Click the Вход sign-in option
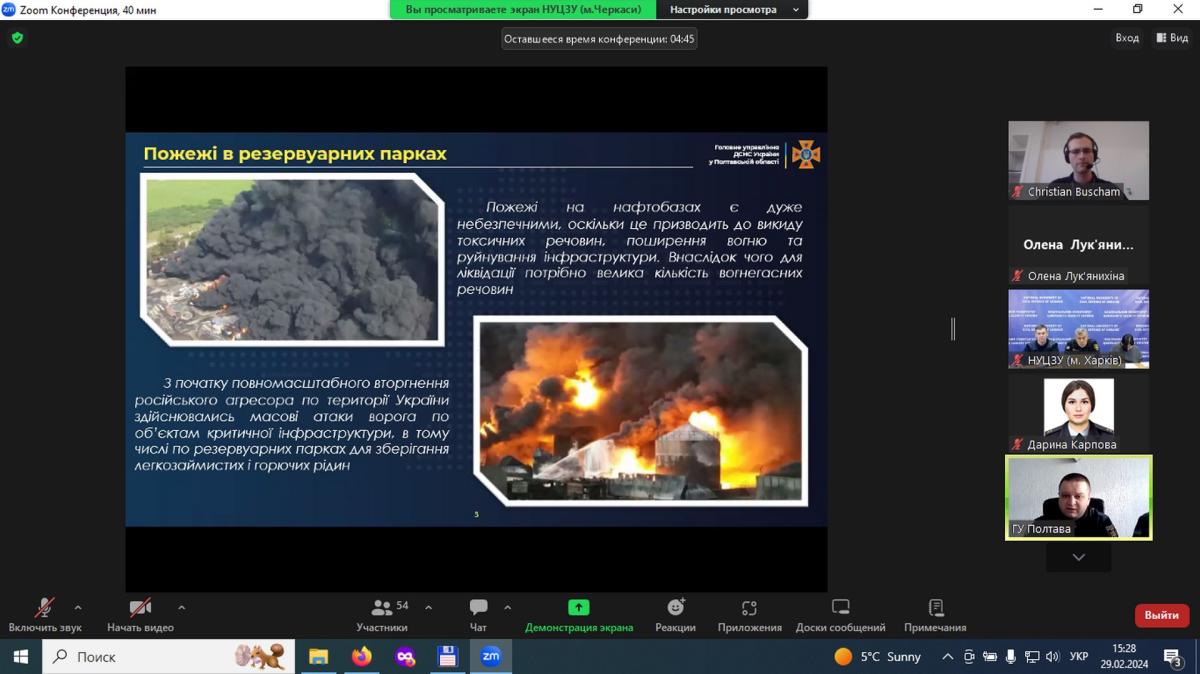Screen dimensions: 1200x674 pyautogui.click(x=1127, y=38)
